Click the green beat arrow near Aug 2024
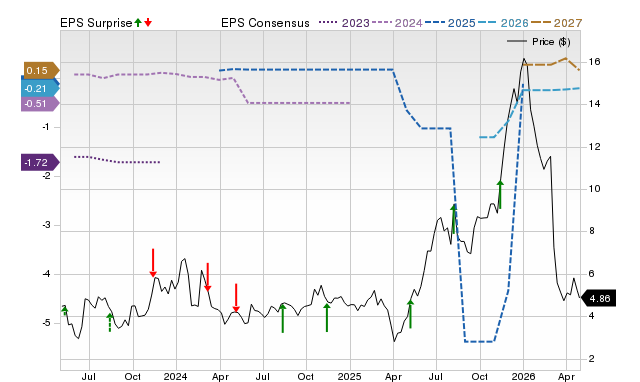 click(x=282, y=318)
